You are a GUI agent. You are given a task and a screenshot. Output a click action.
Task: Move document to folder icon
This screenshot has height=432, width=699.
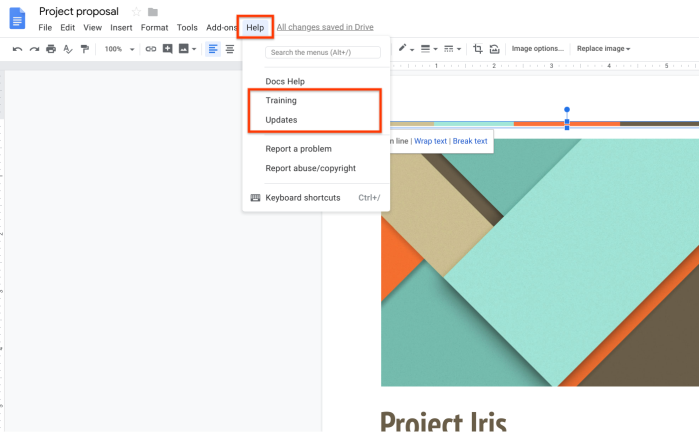coord(153,12)
